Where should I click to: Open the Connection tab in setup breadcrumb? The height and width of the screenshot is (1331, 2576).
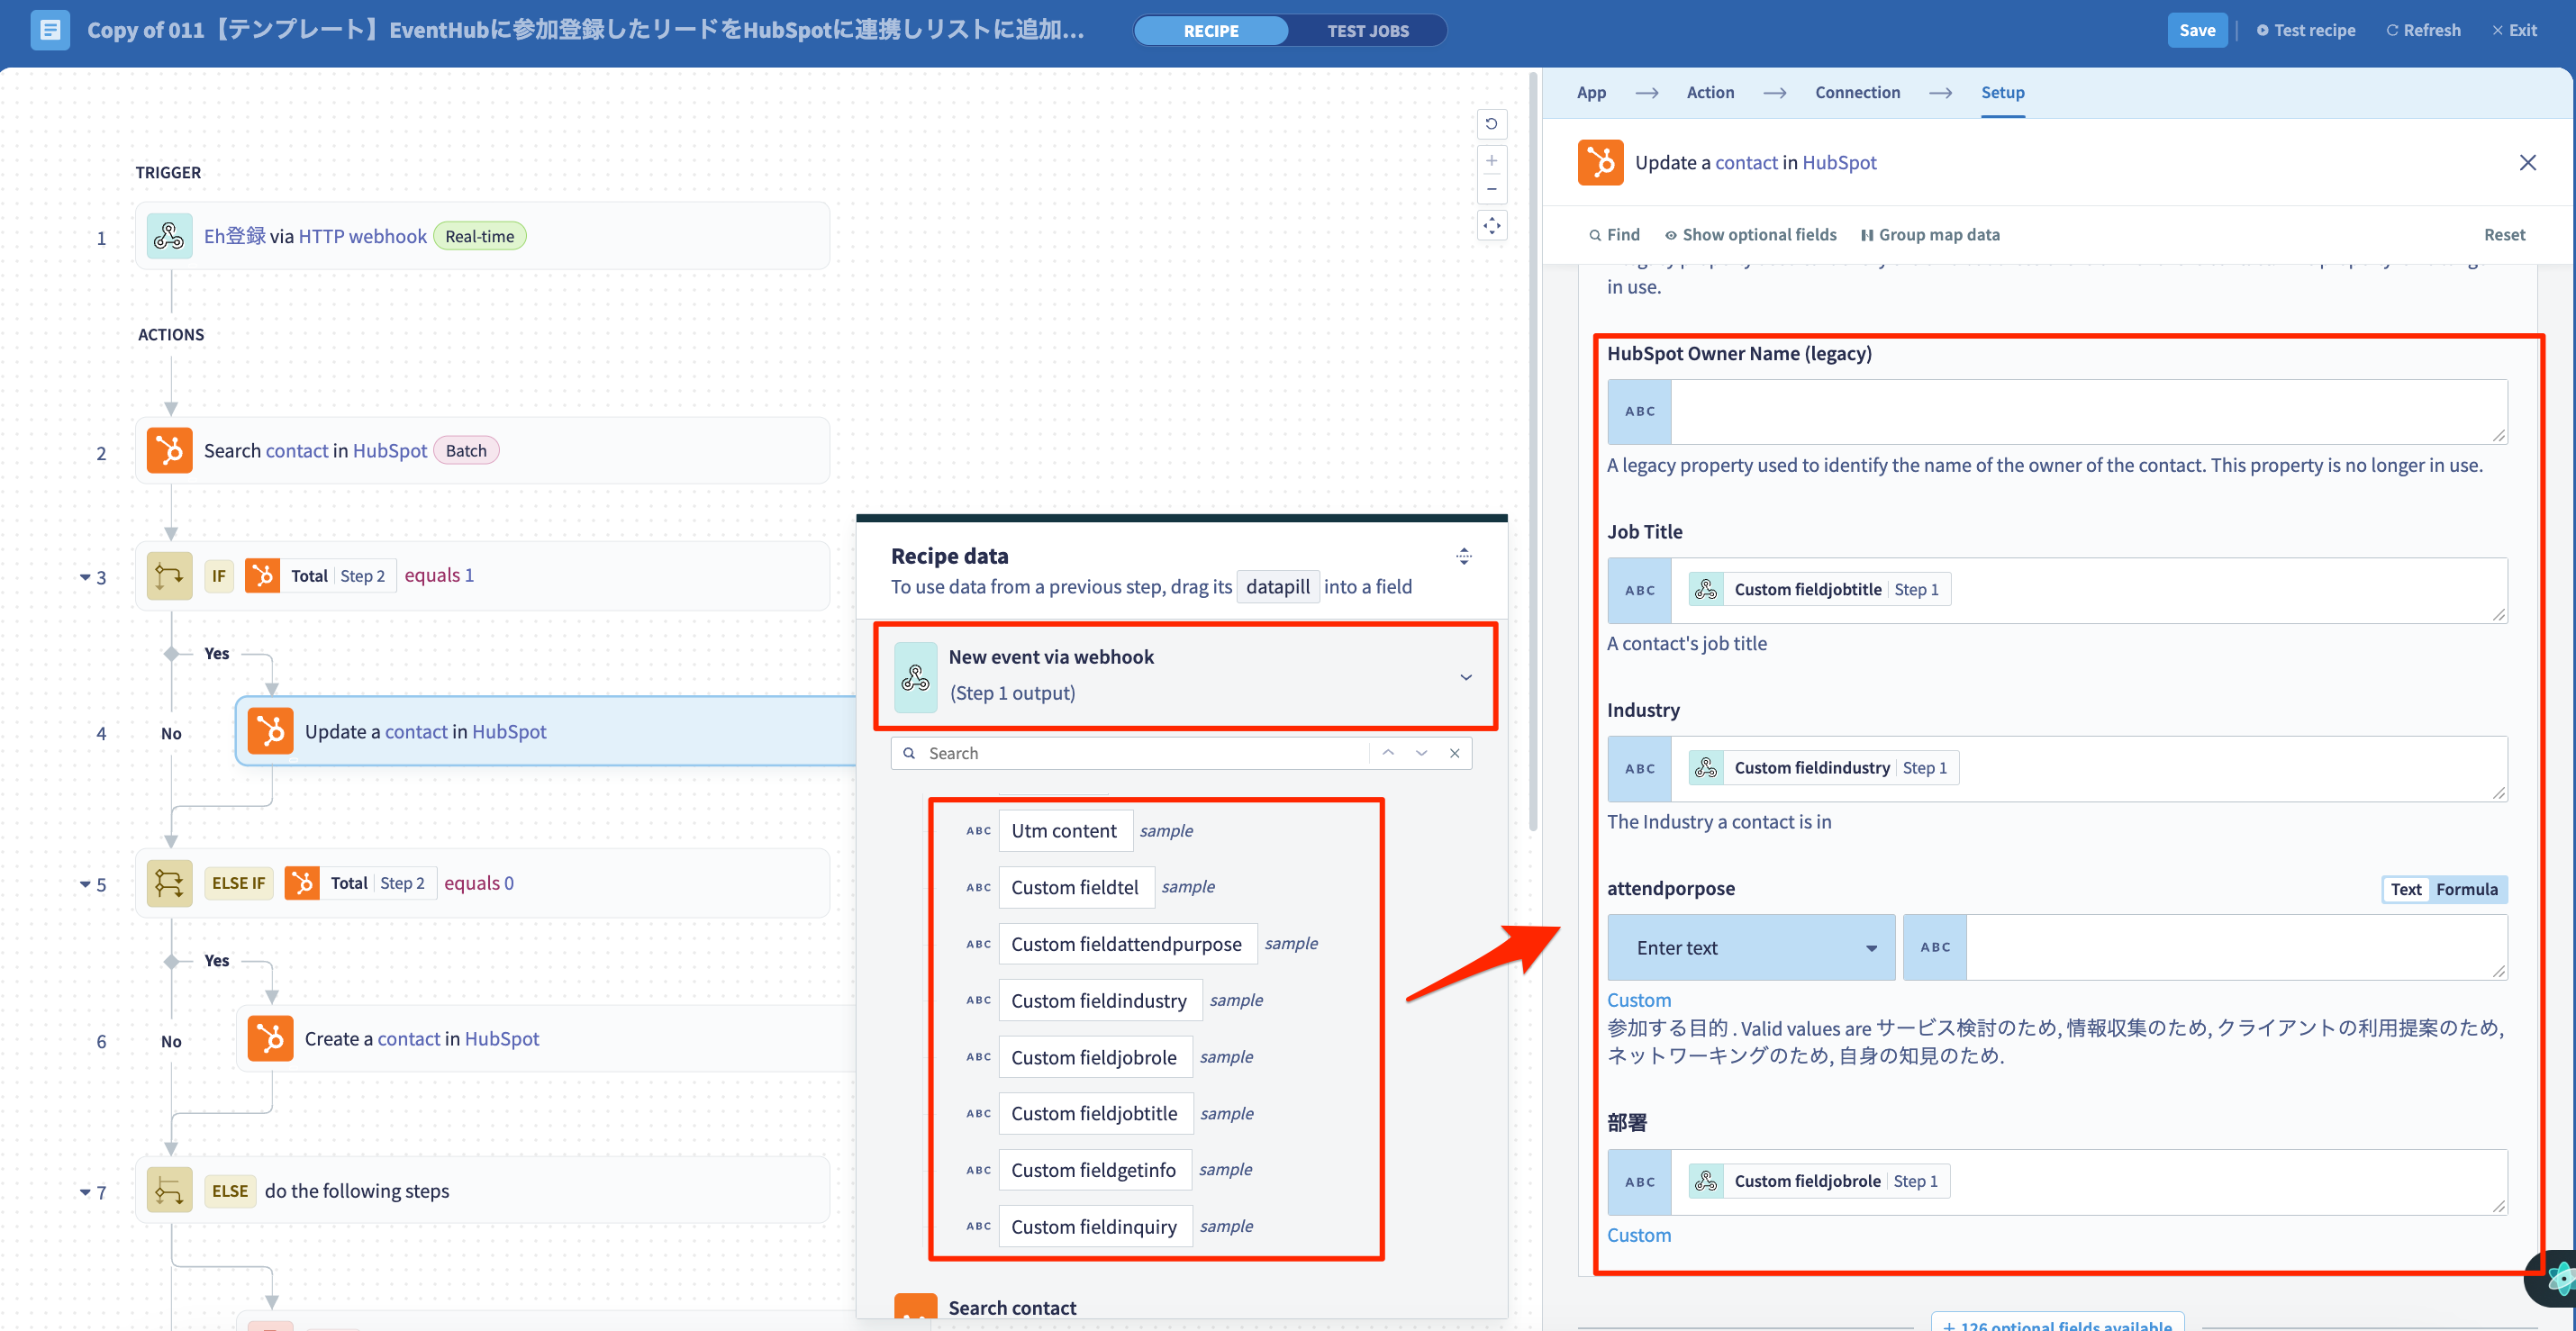[1857, 92]
